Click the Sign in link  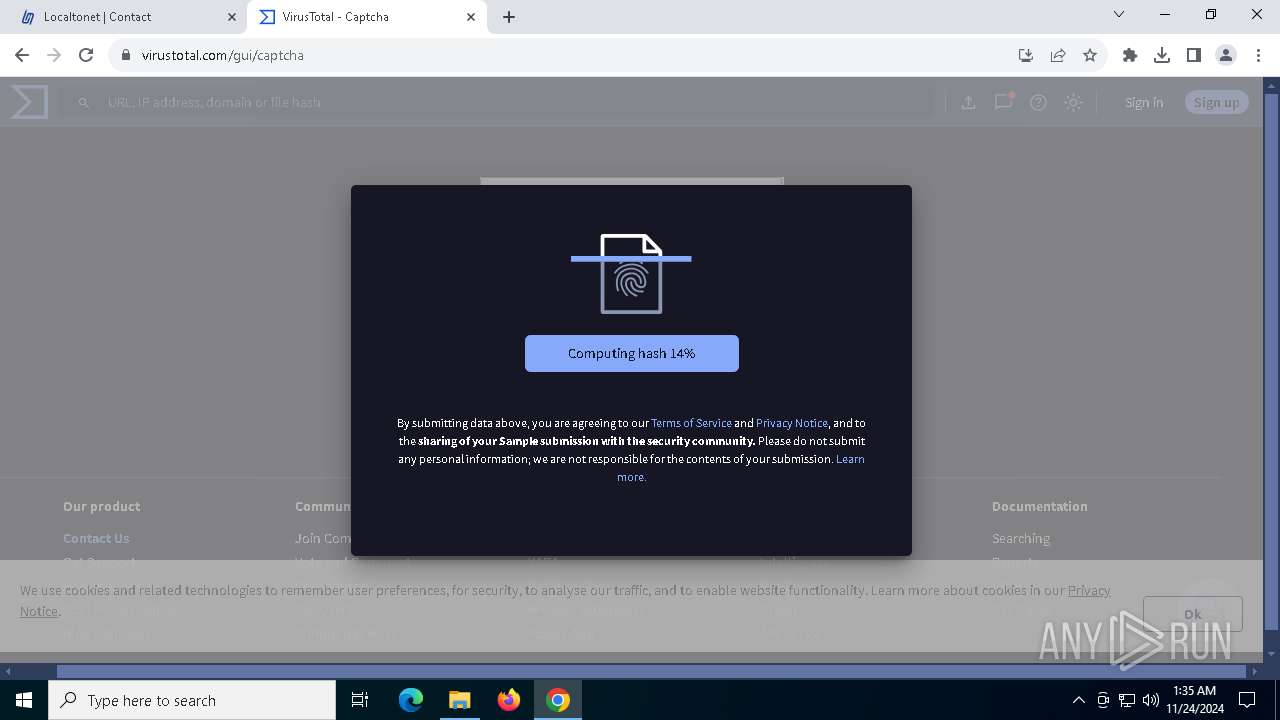[1144, 102]
